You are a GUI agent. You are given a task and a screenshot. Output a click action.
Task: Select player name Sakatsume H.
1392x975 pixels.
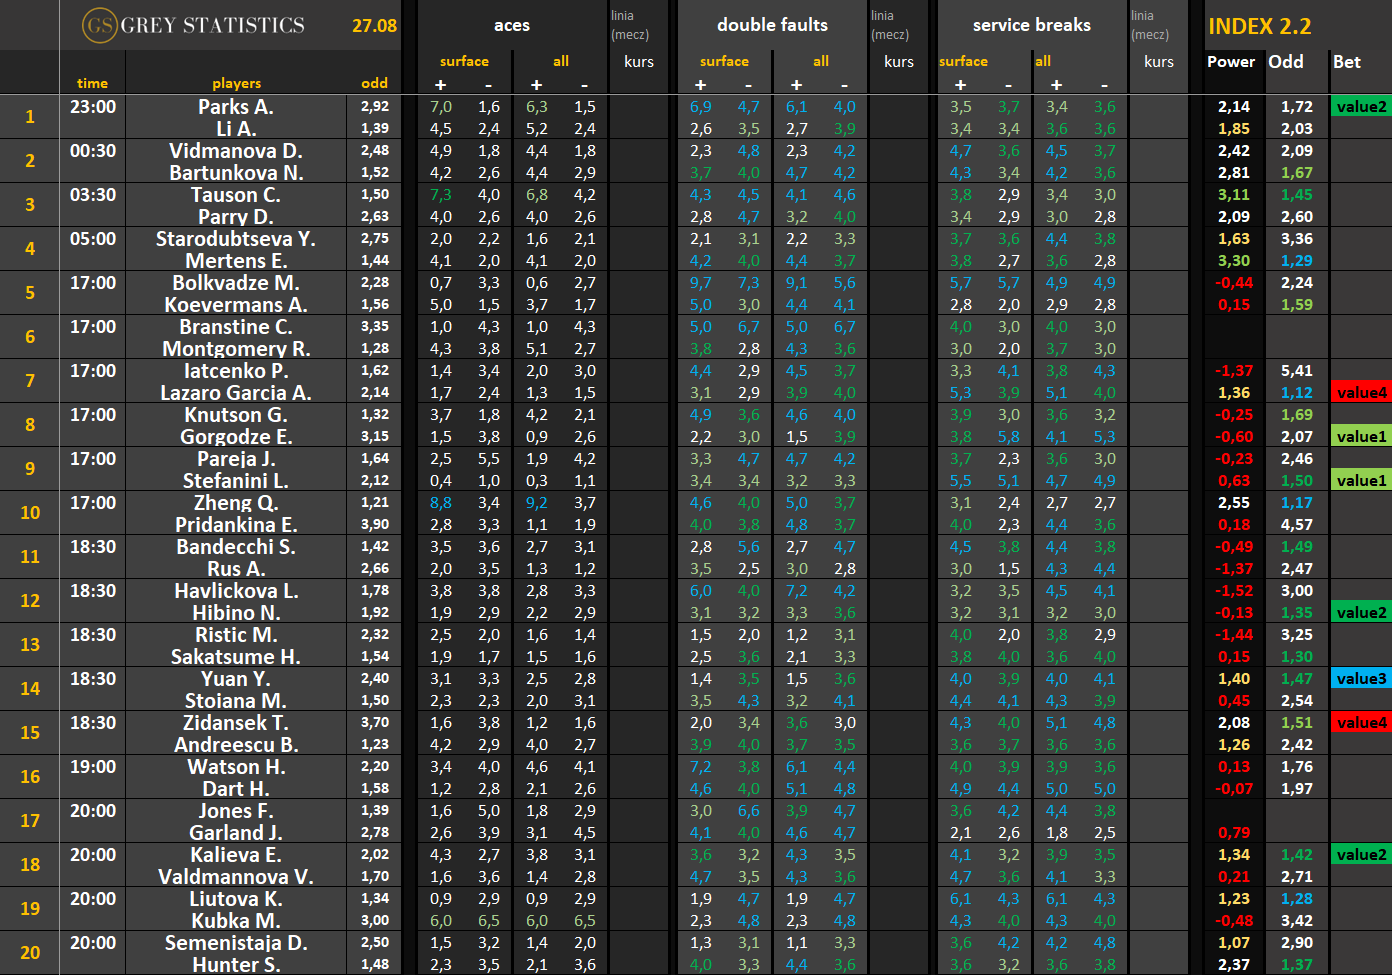236,657
